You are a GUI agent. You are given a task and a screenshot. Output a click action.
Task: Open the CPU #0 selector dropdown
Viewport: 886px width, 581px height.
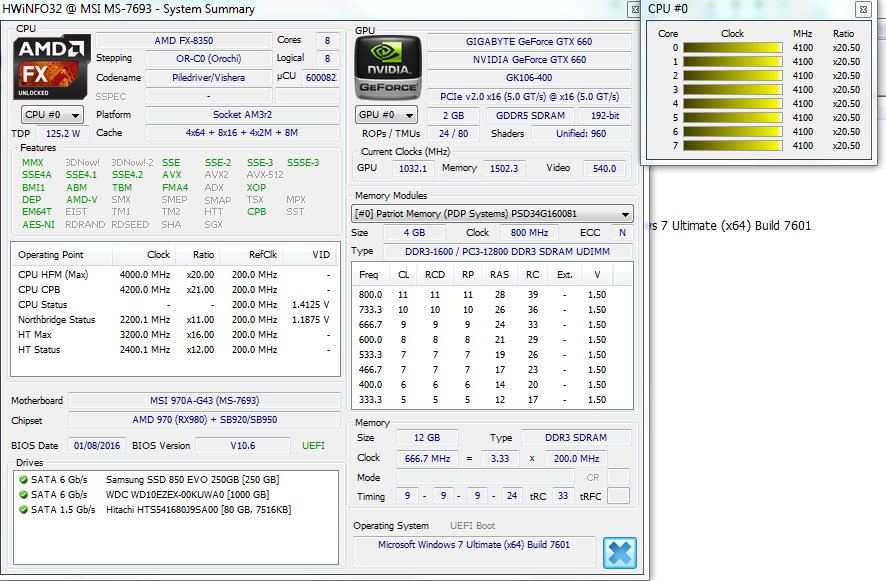coord(52,115)
